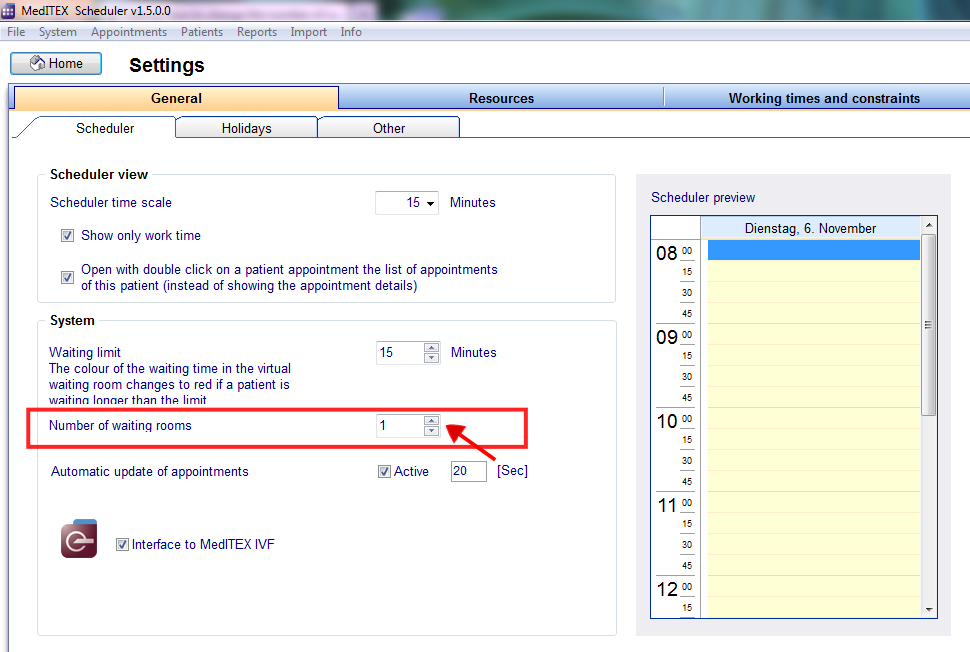Open the Info menu
Screen dimensions: 970x652
coord(351,32)
